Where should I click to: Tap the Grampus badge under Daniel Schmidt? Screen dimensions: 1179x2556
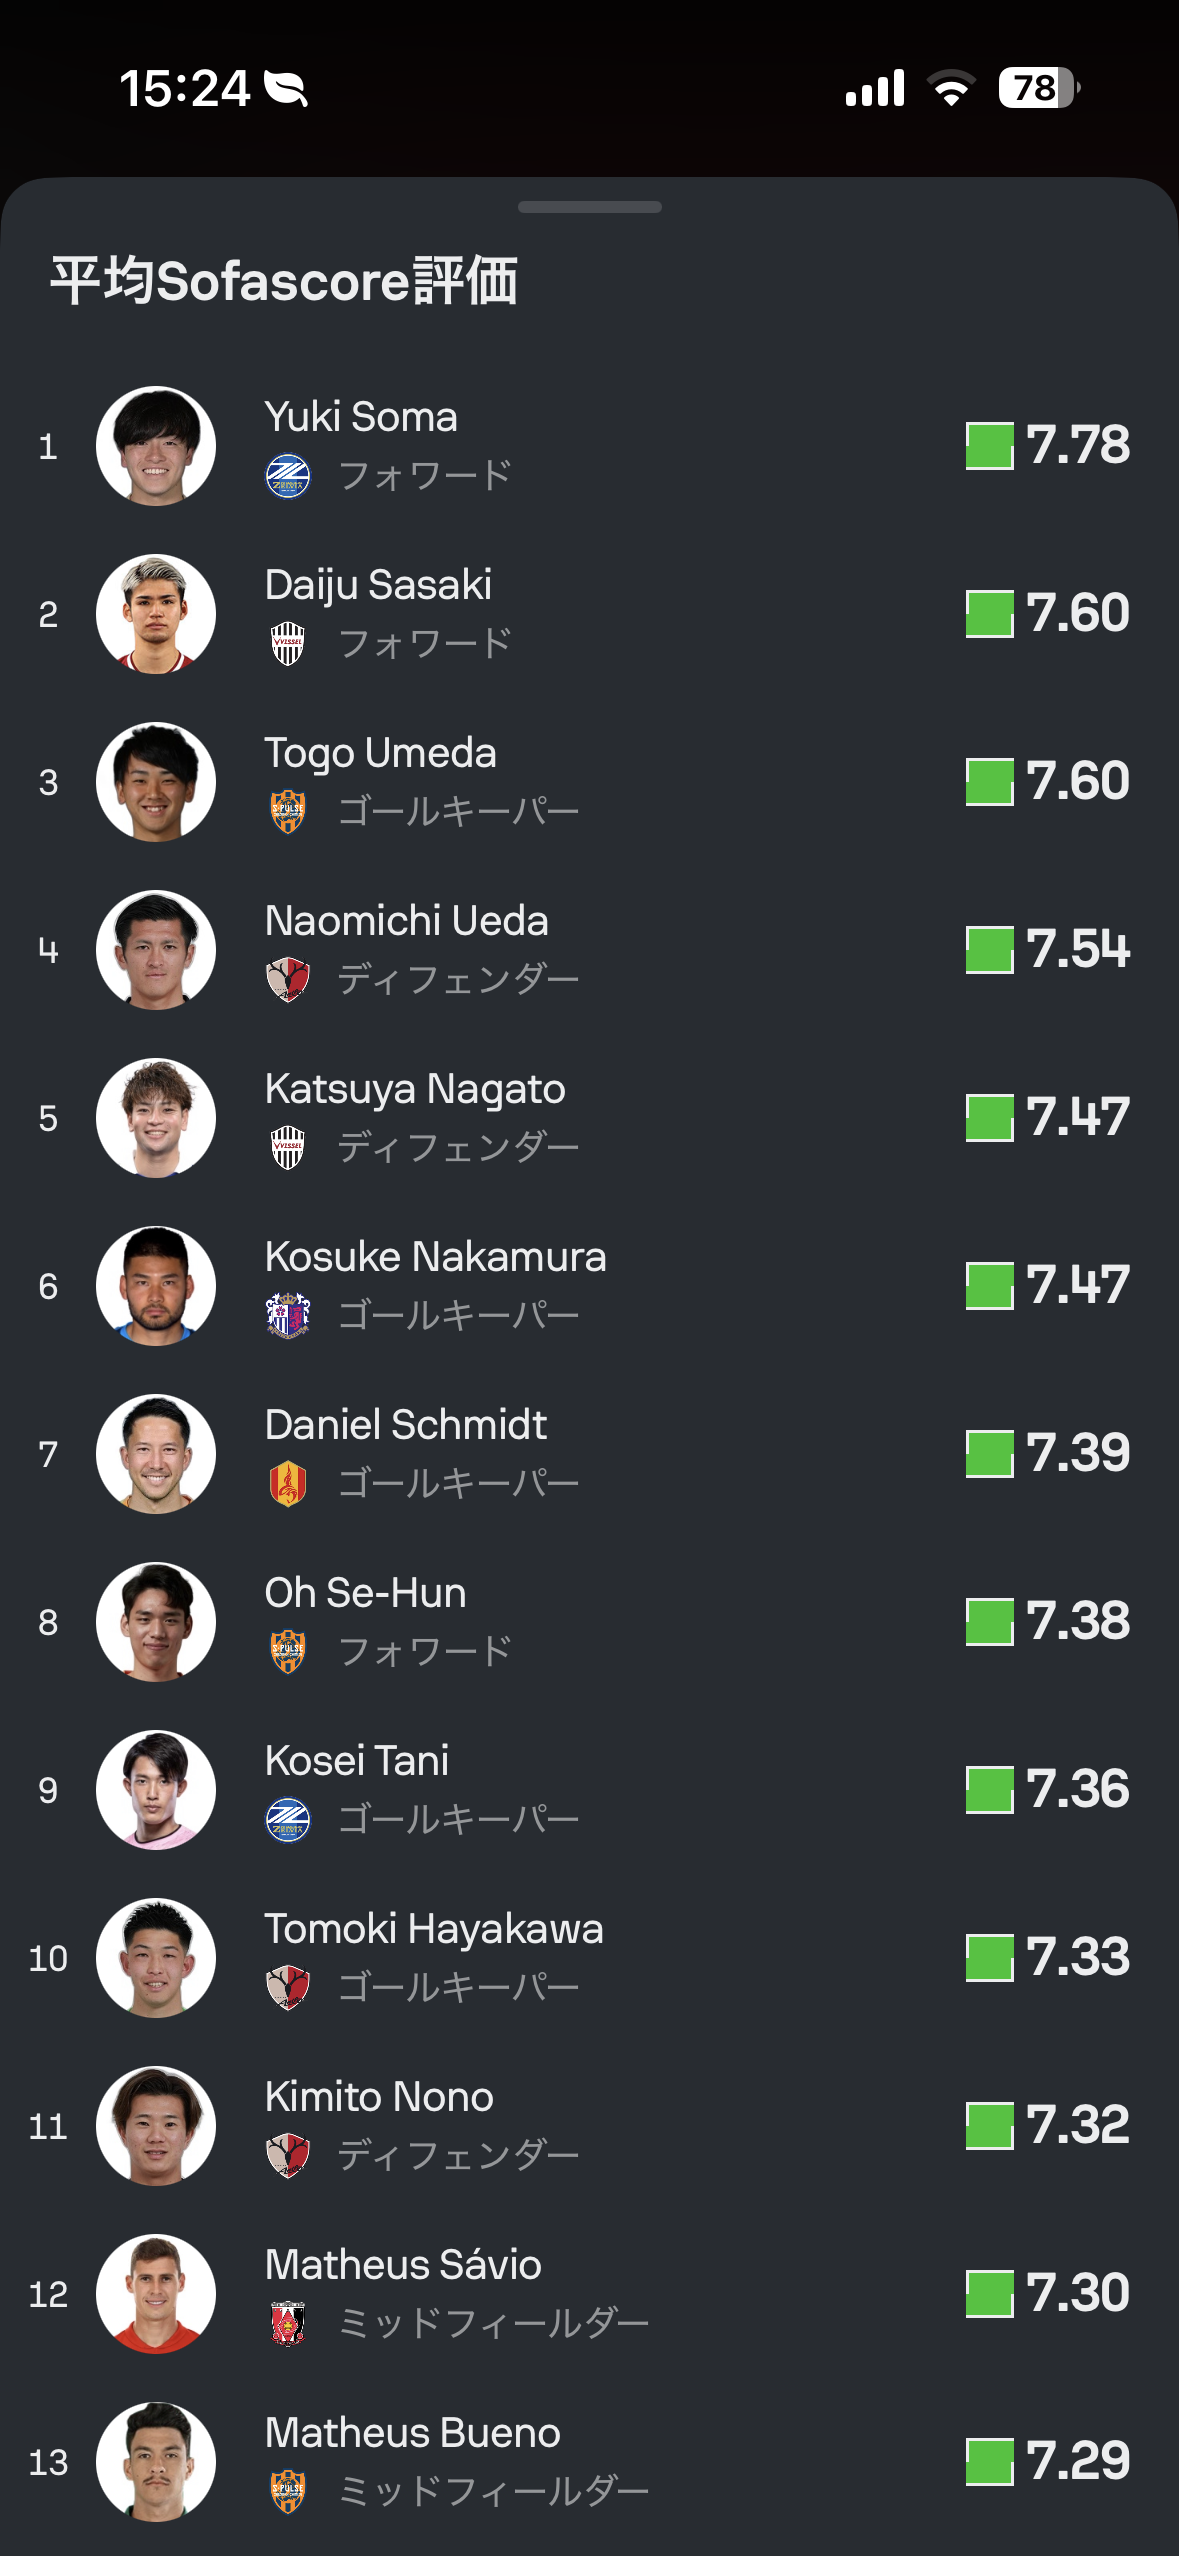pyautogui.click(x=288, y=1484)
